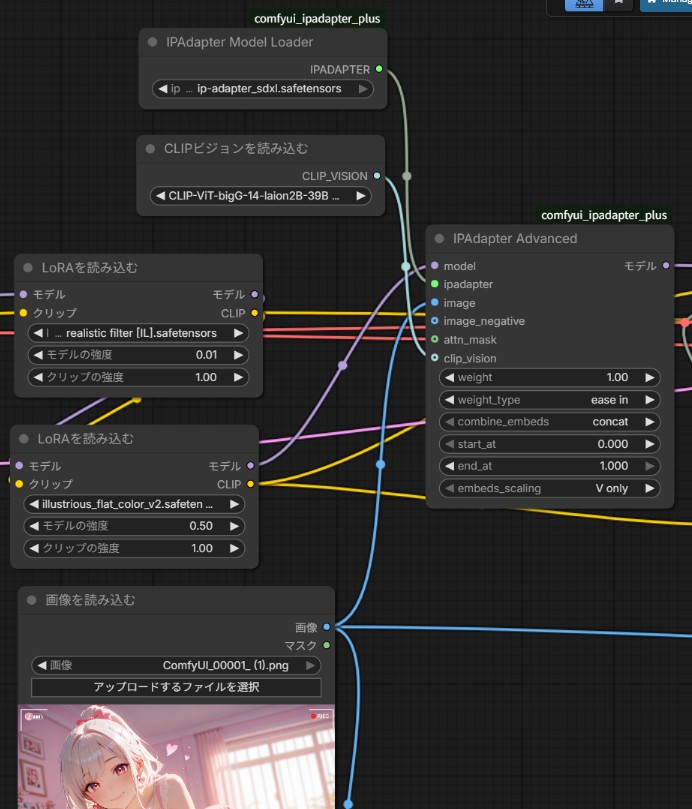Click the end_at value field
692x809 pixels.
549,466
